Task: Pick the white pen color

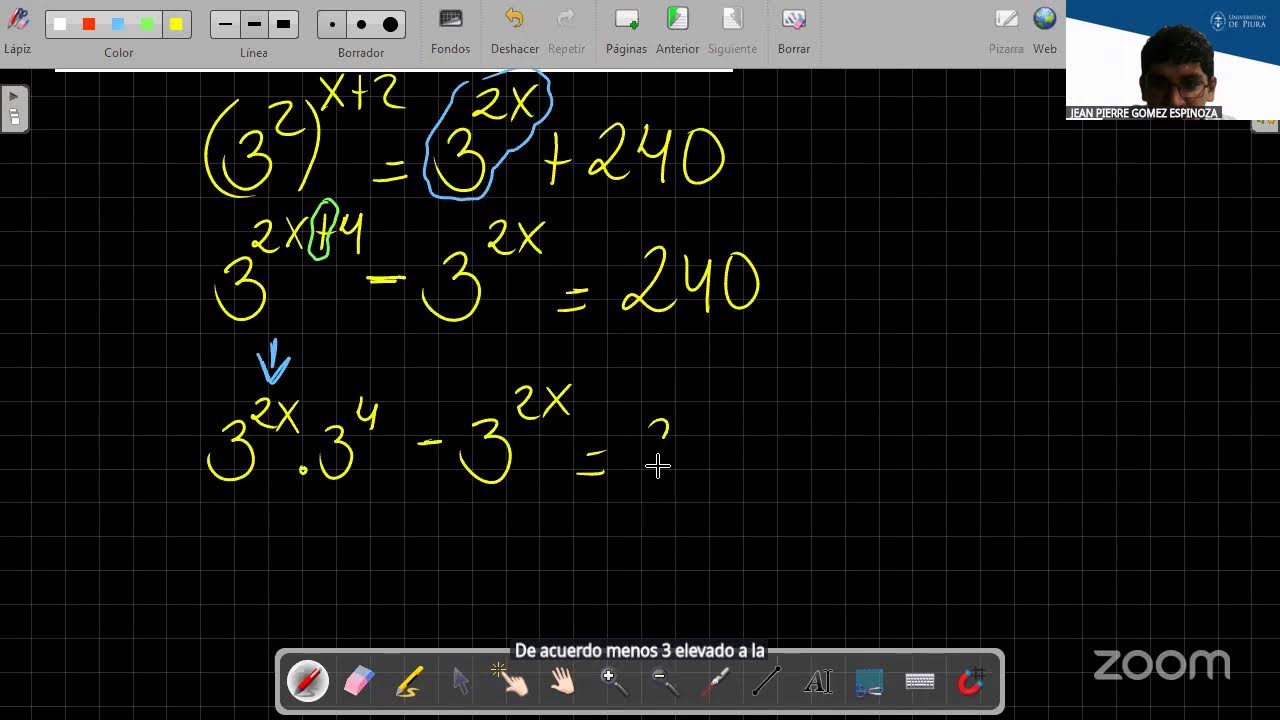Action: click(60, 24)
